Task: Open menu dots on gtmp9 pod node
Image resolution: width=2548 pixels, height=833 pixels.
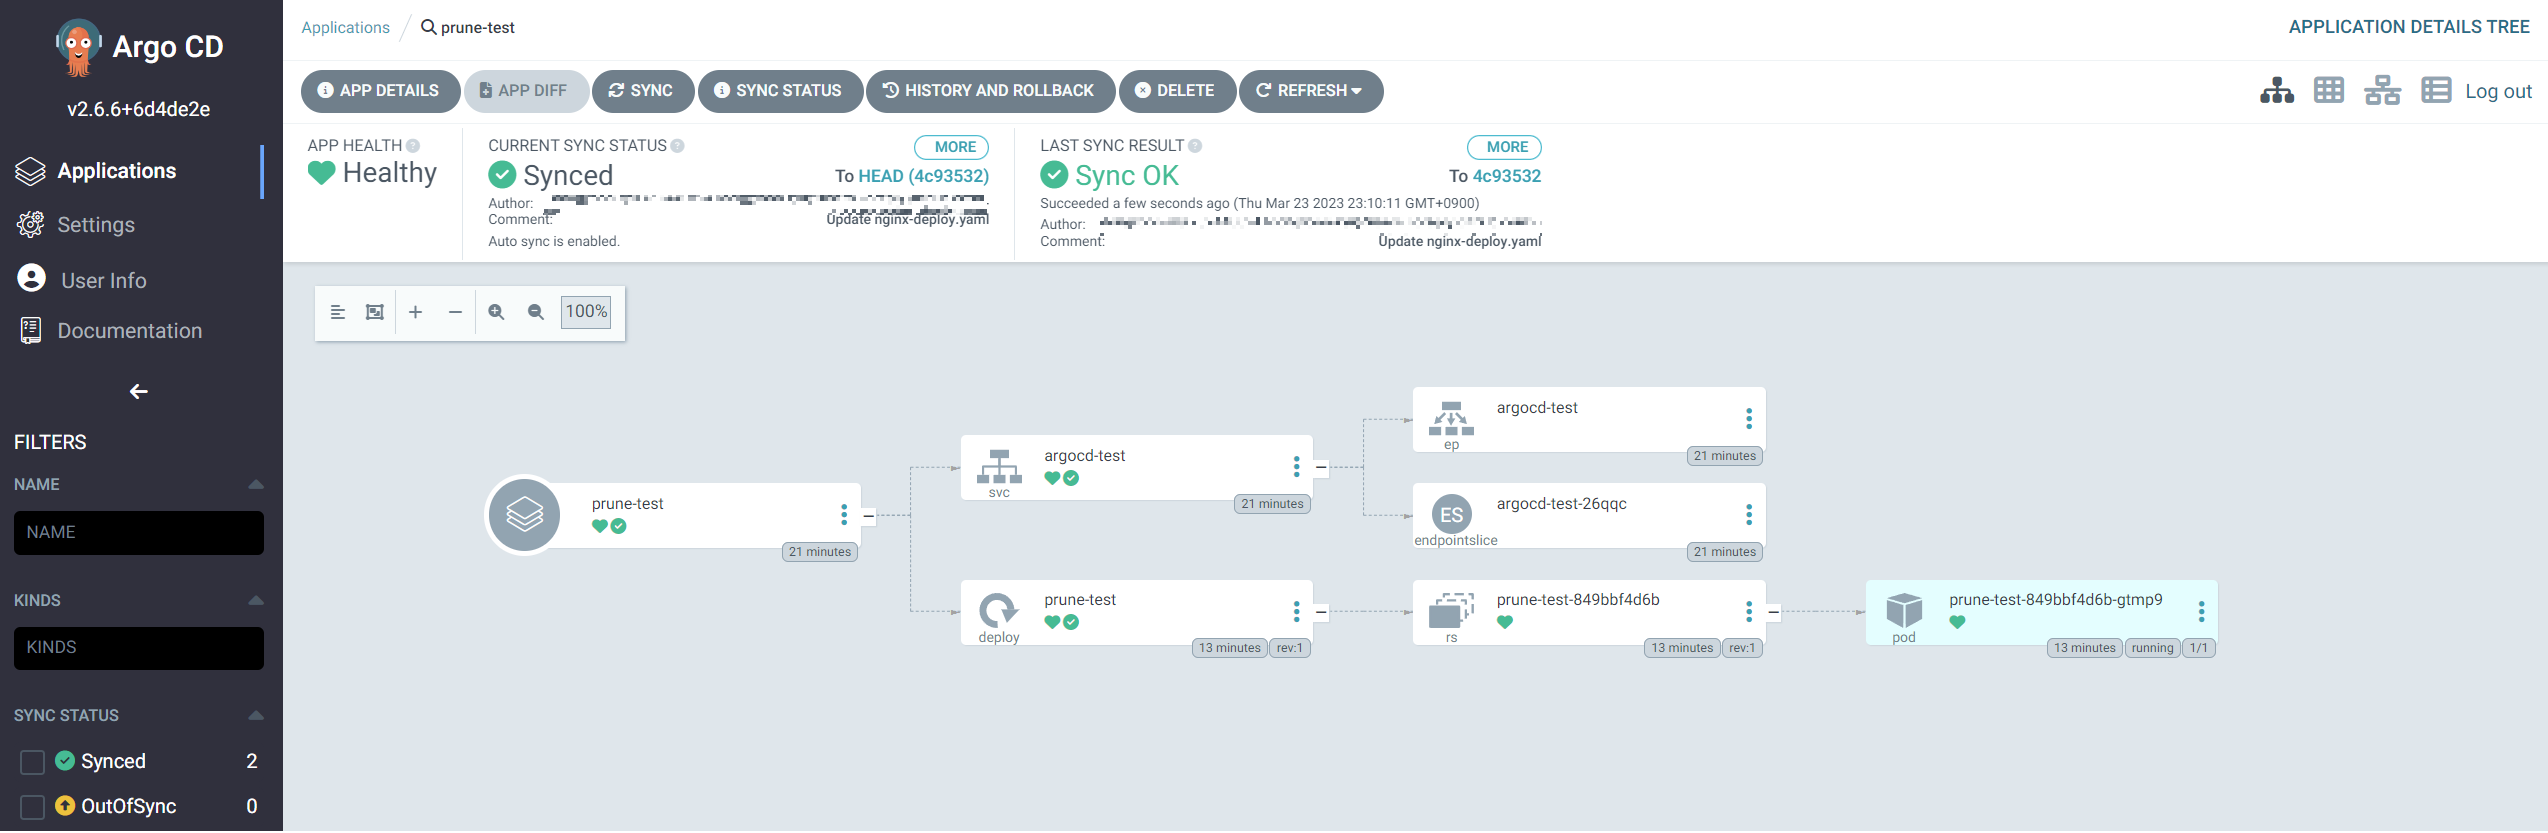Action: [x=2201, y=611]
